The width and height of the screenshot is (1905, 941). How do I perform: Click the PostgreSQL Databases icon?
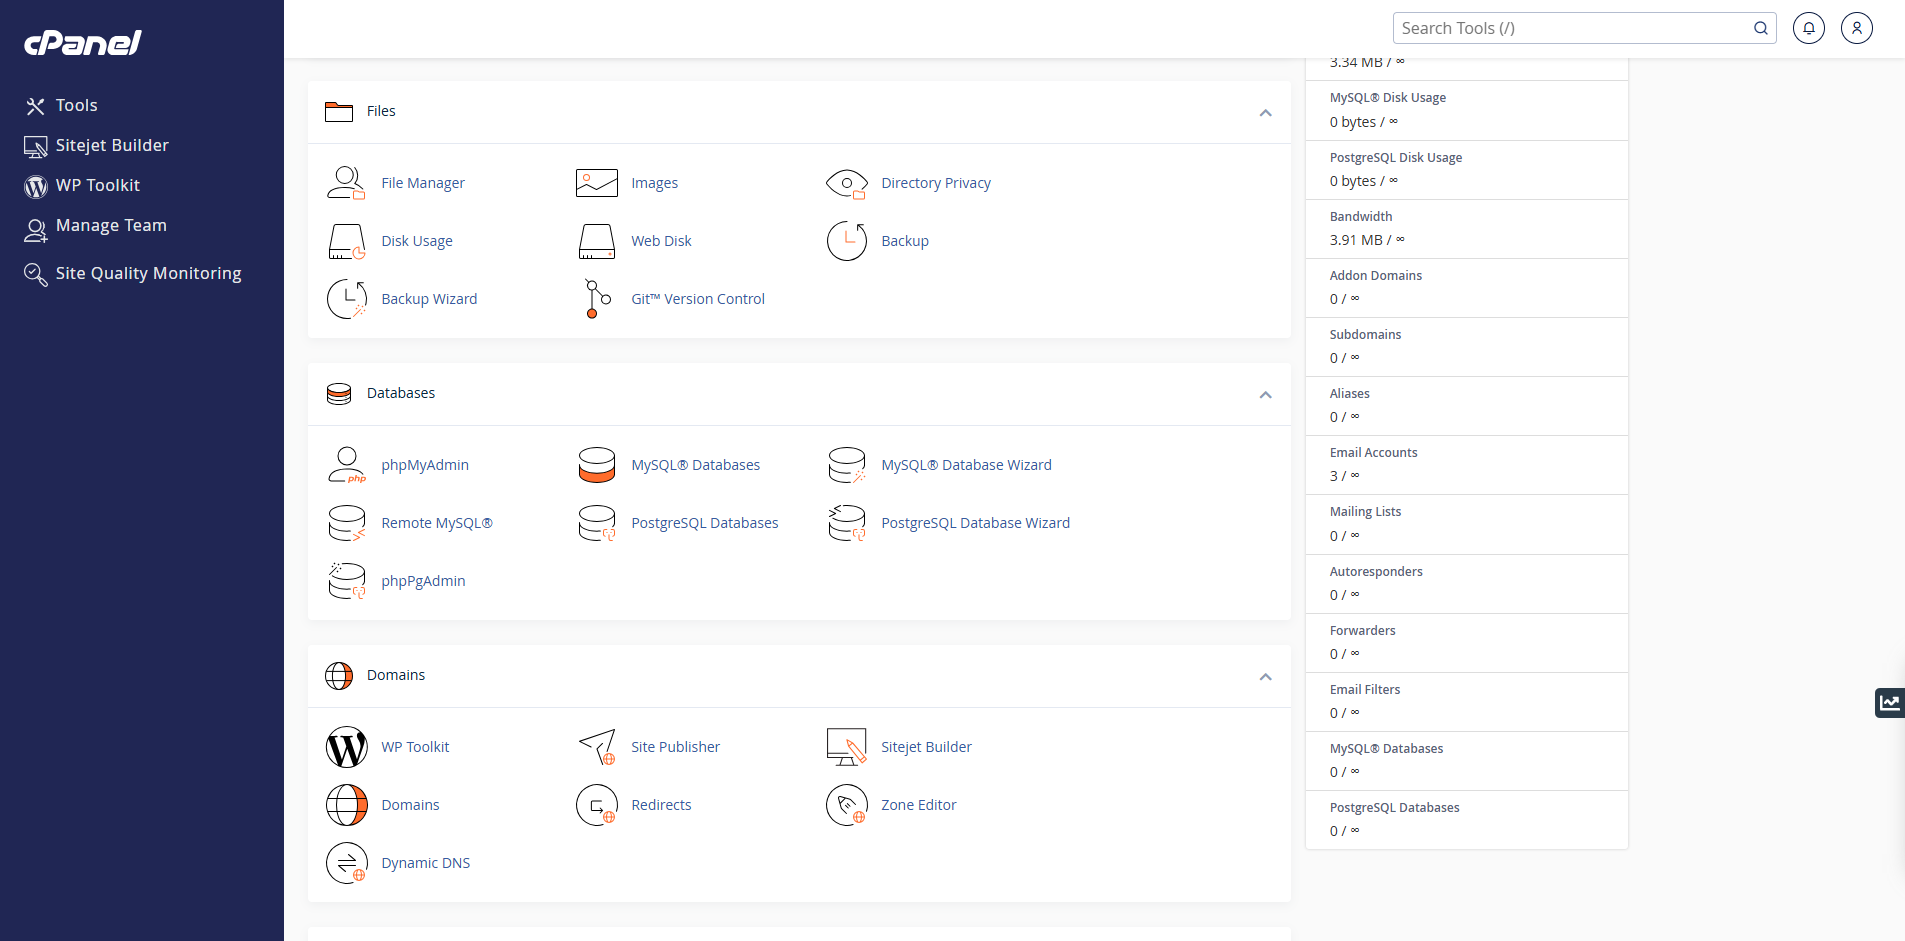point(597,523)
